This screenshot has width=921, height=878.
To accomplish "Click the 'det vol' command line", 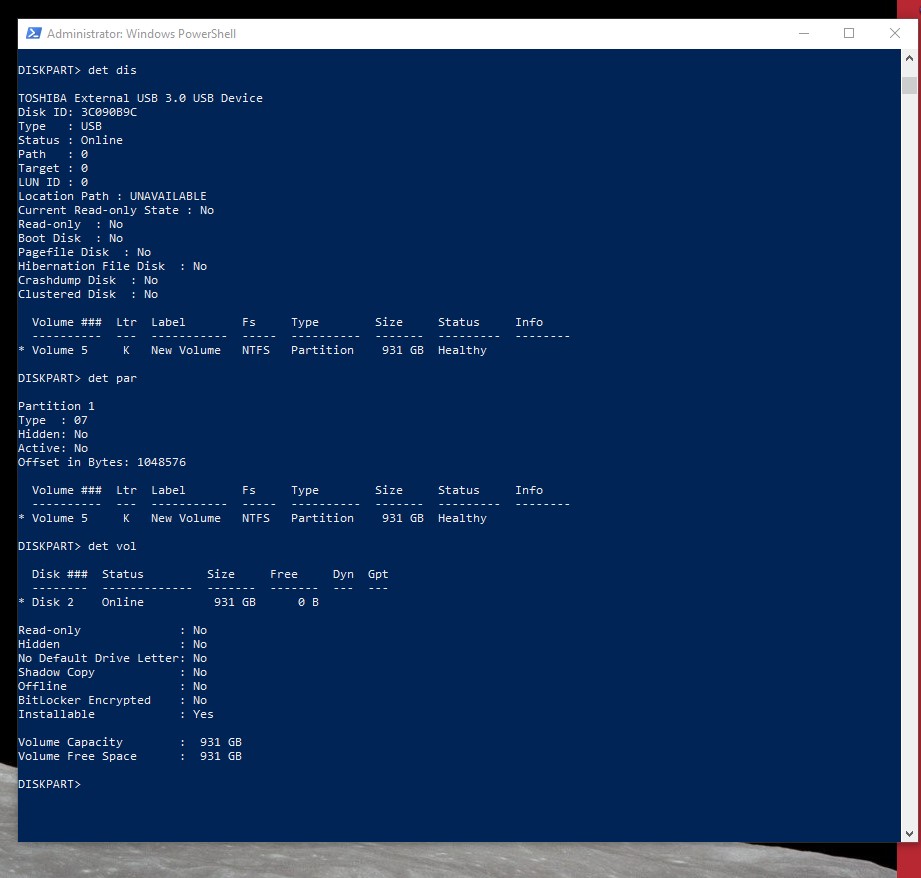I will tap(77, 546).
